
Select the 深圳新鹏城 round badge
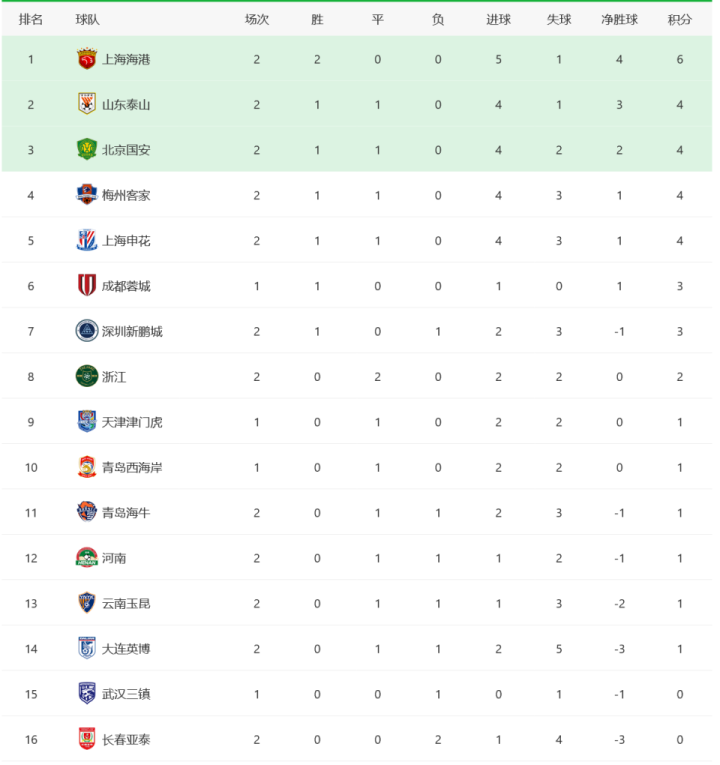[87, 331]
